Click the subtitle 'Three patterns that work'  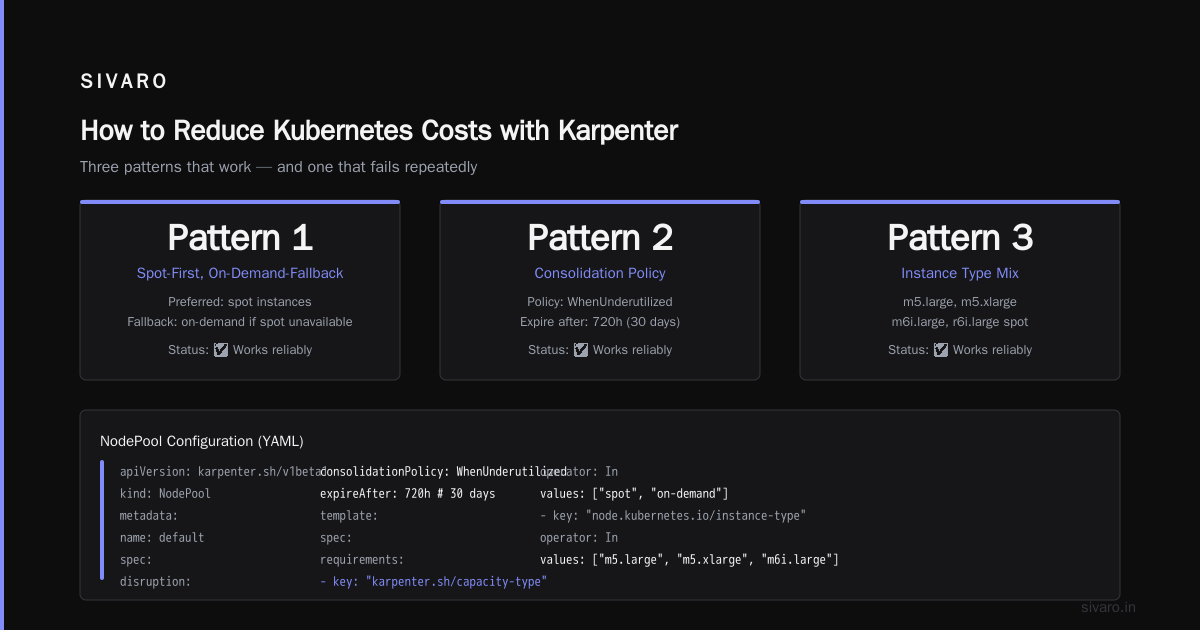tap(279, 167)
